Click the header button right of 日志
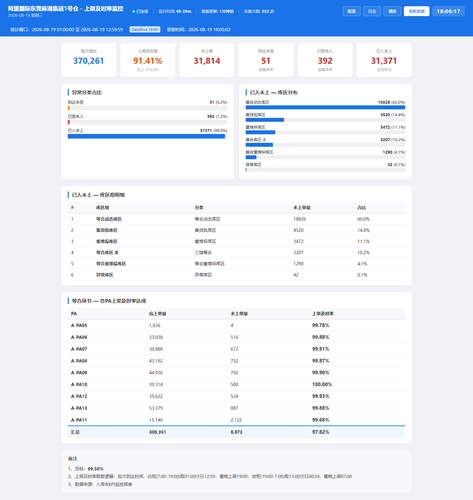473x500 pixels. [x=392, y=11]
